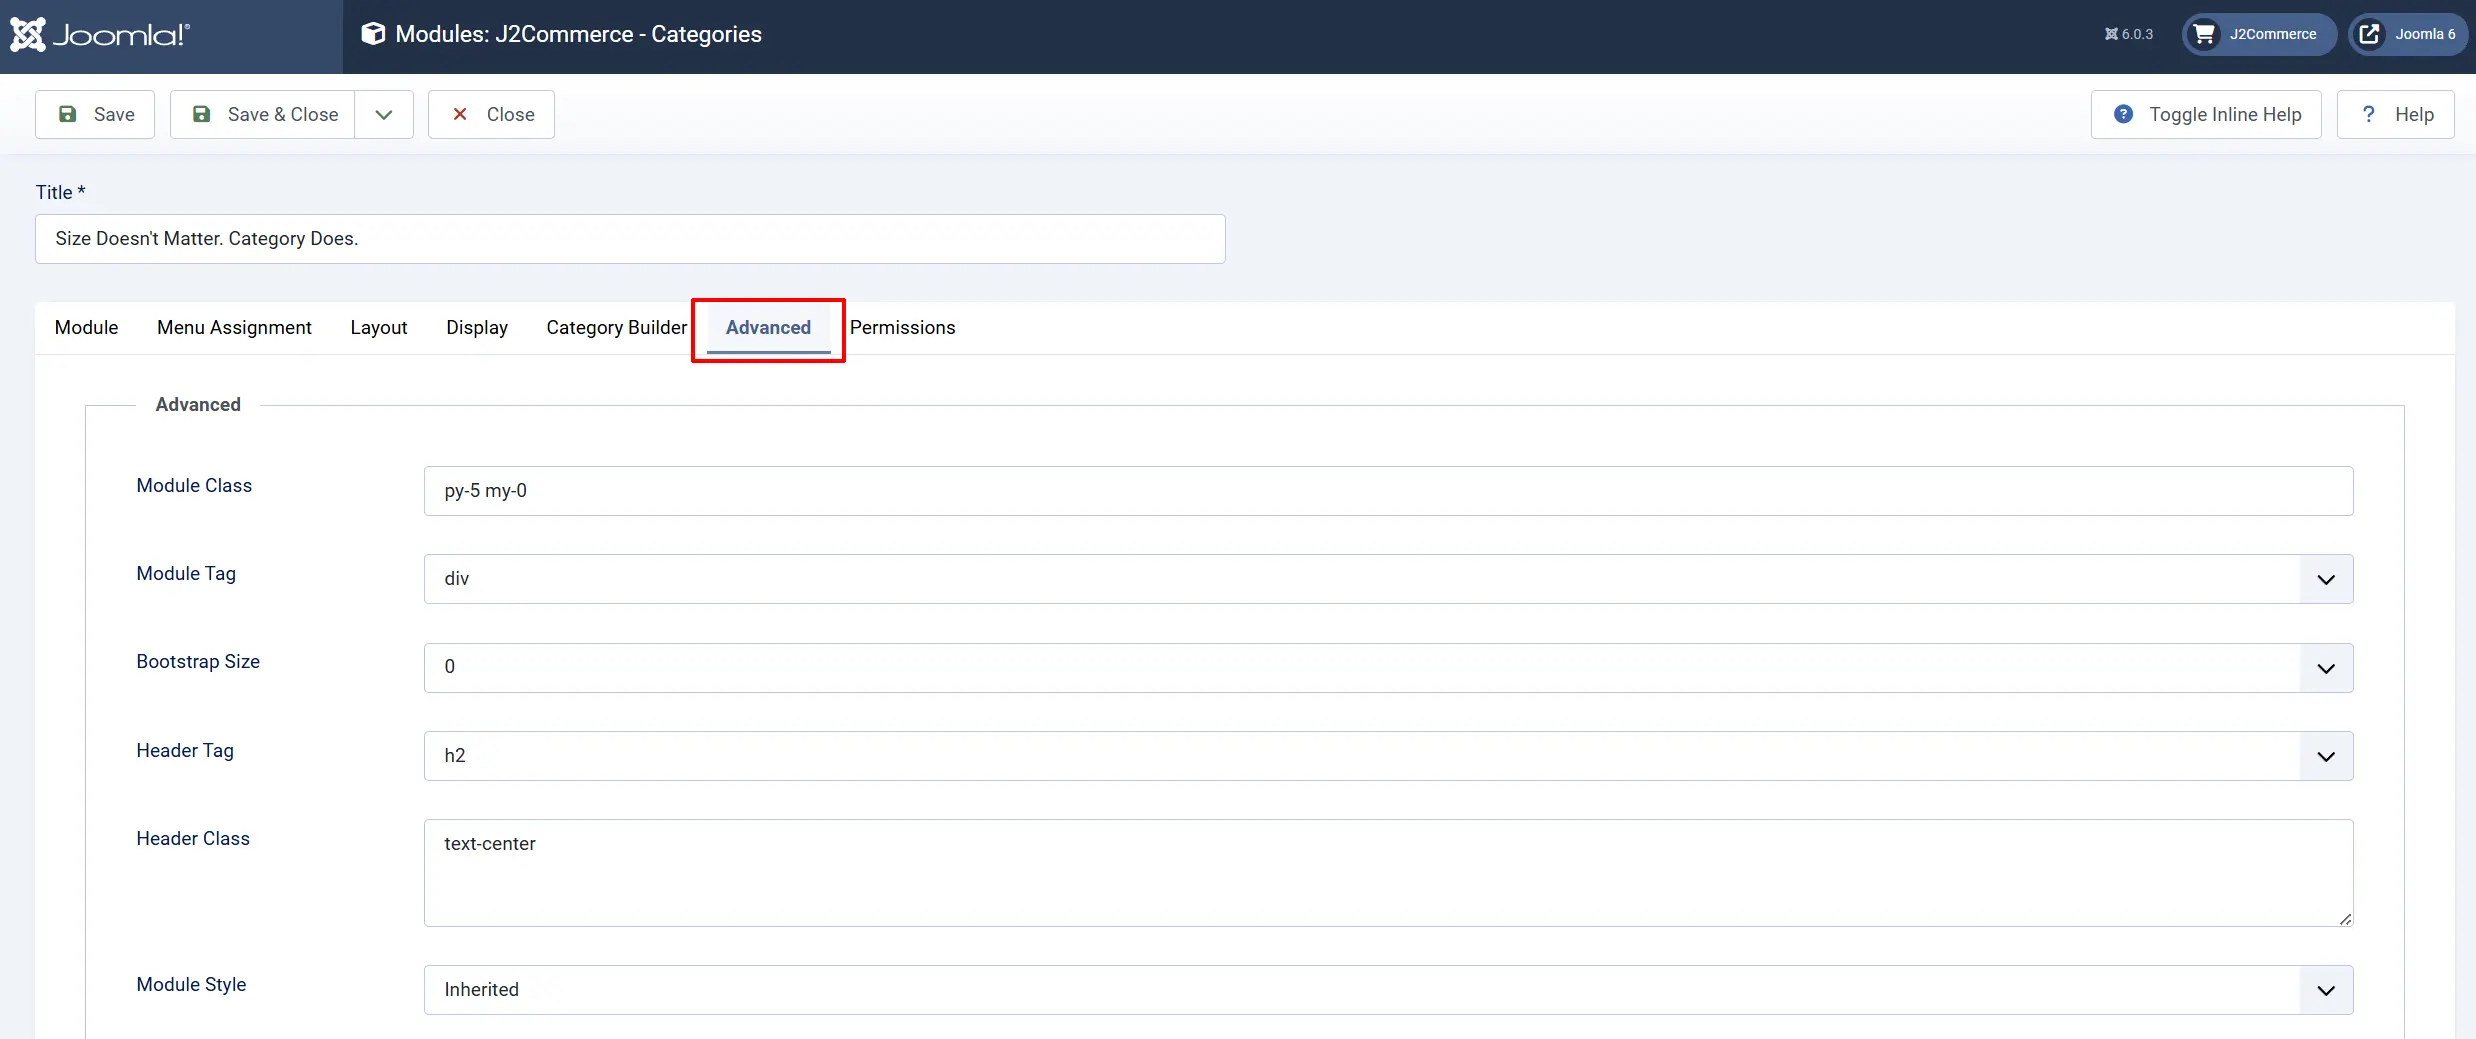This screenshot has width=2476, height=1039.
Task: Click the Header Class textarea resize handle
Action: pyautogui.click(x=2345, y=919)
